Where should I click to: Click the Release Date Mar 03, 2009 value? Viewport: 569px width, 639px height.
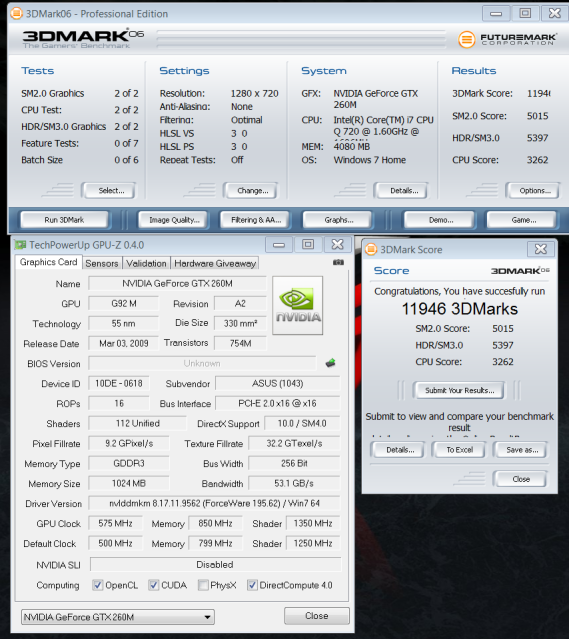pyautogui.click(x=124, y=343)
